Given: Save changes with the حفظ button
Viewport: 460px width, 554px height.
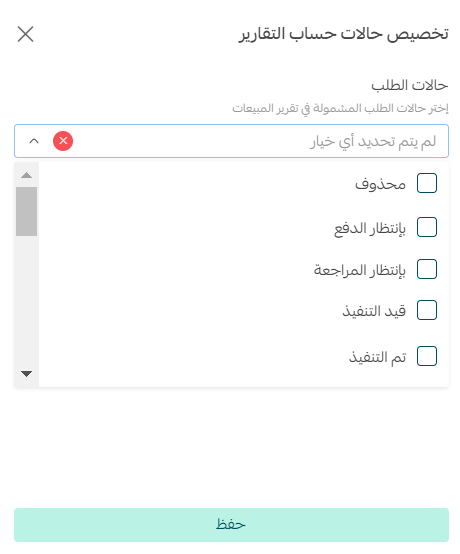Looking at the screenshot, I should tap(231, 525).
